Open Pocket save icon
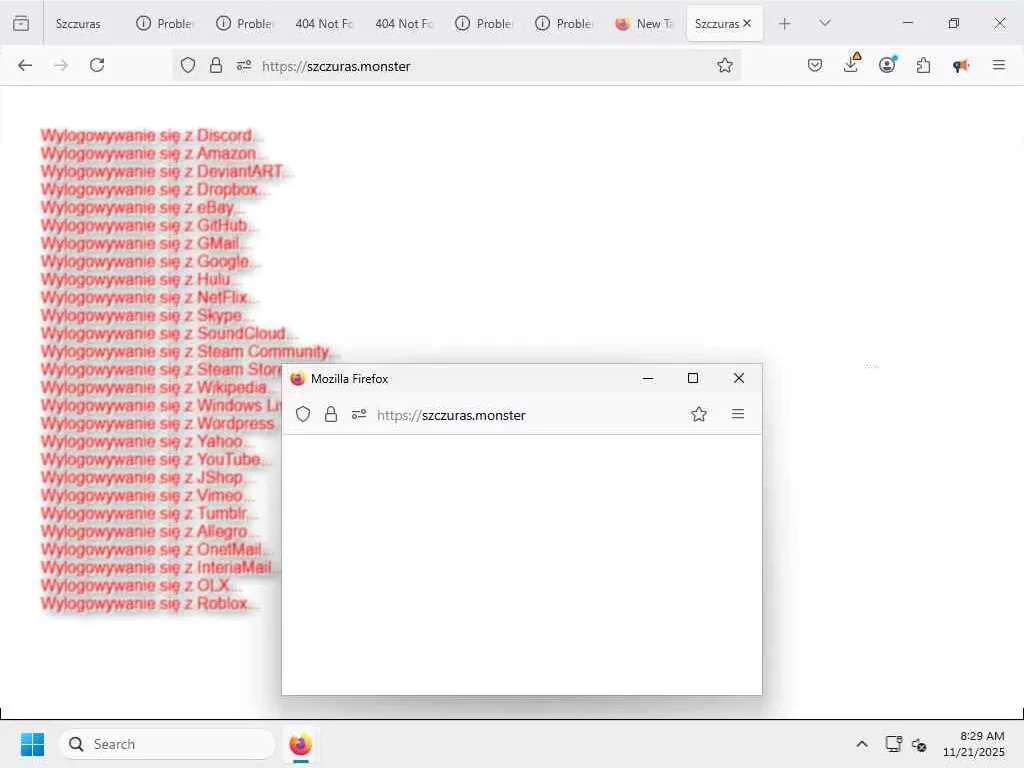1024x768 pixels. (x=814, y=65)
